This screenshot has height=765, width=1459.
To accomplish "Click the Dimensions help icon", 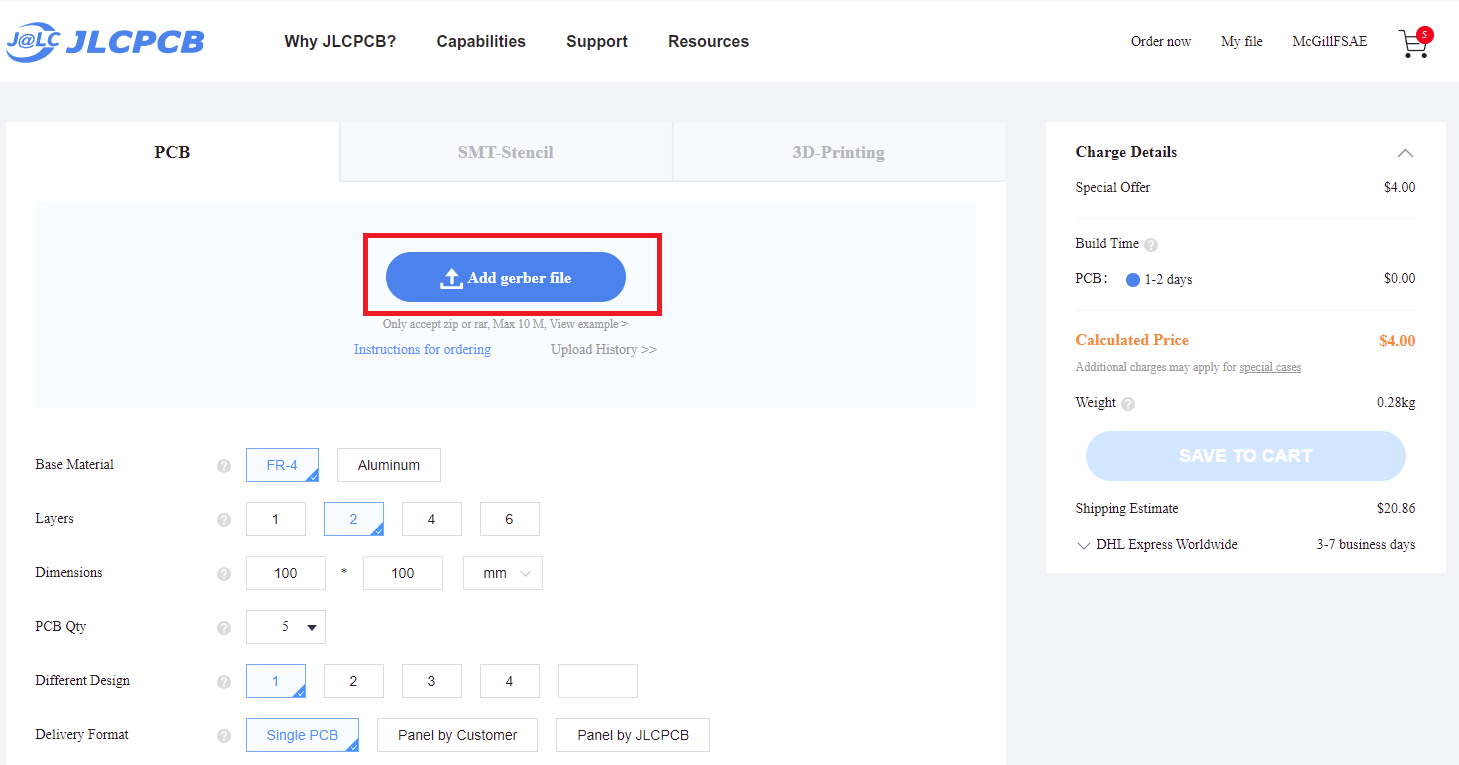I will coord(224,574).
